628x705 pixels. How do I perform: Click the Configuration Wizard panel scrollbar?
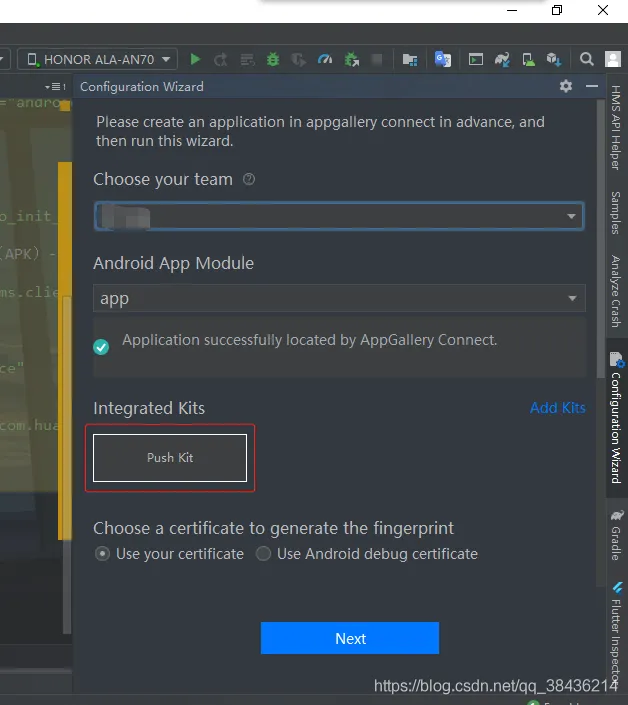601,238
